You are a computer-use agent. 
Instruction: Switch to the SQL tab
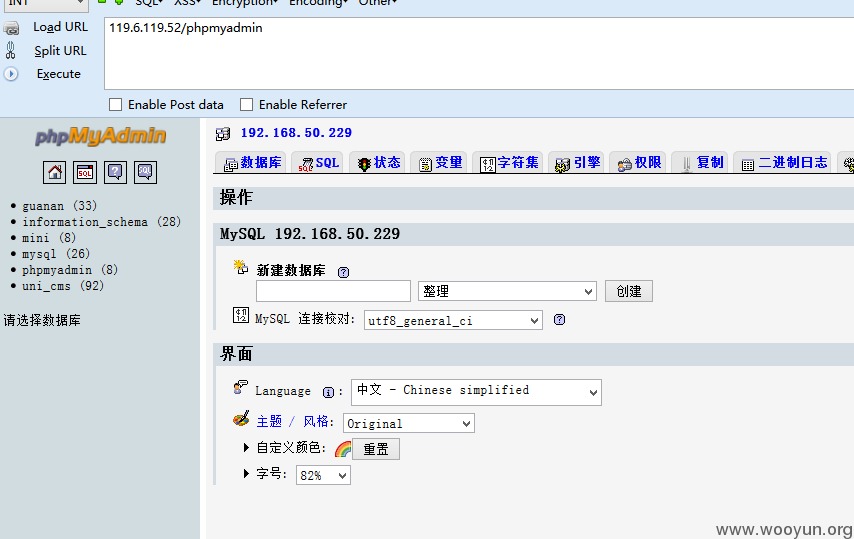(318, 163)
